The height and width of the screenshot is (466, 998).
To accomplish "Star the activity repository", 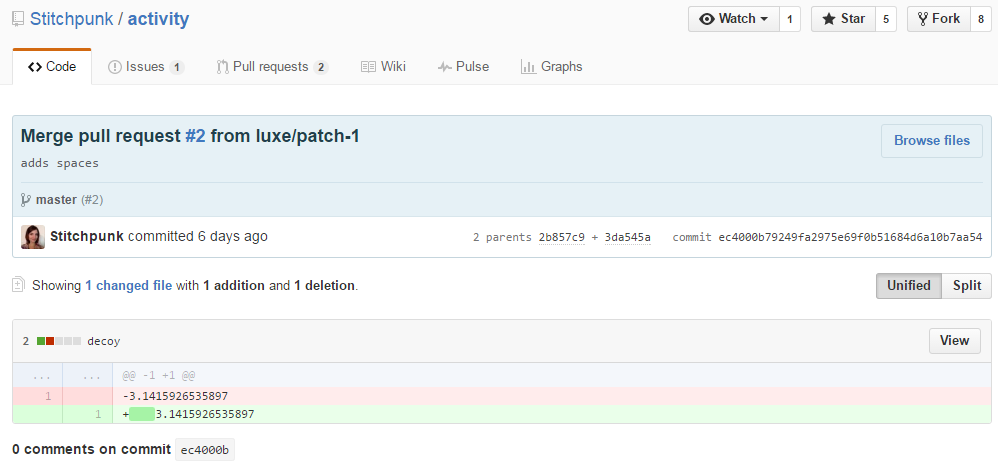I will [x=842, y=19].
